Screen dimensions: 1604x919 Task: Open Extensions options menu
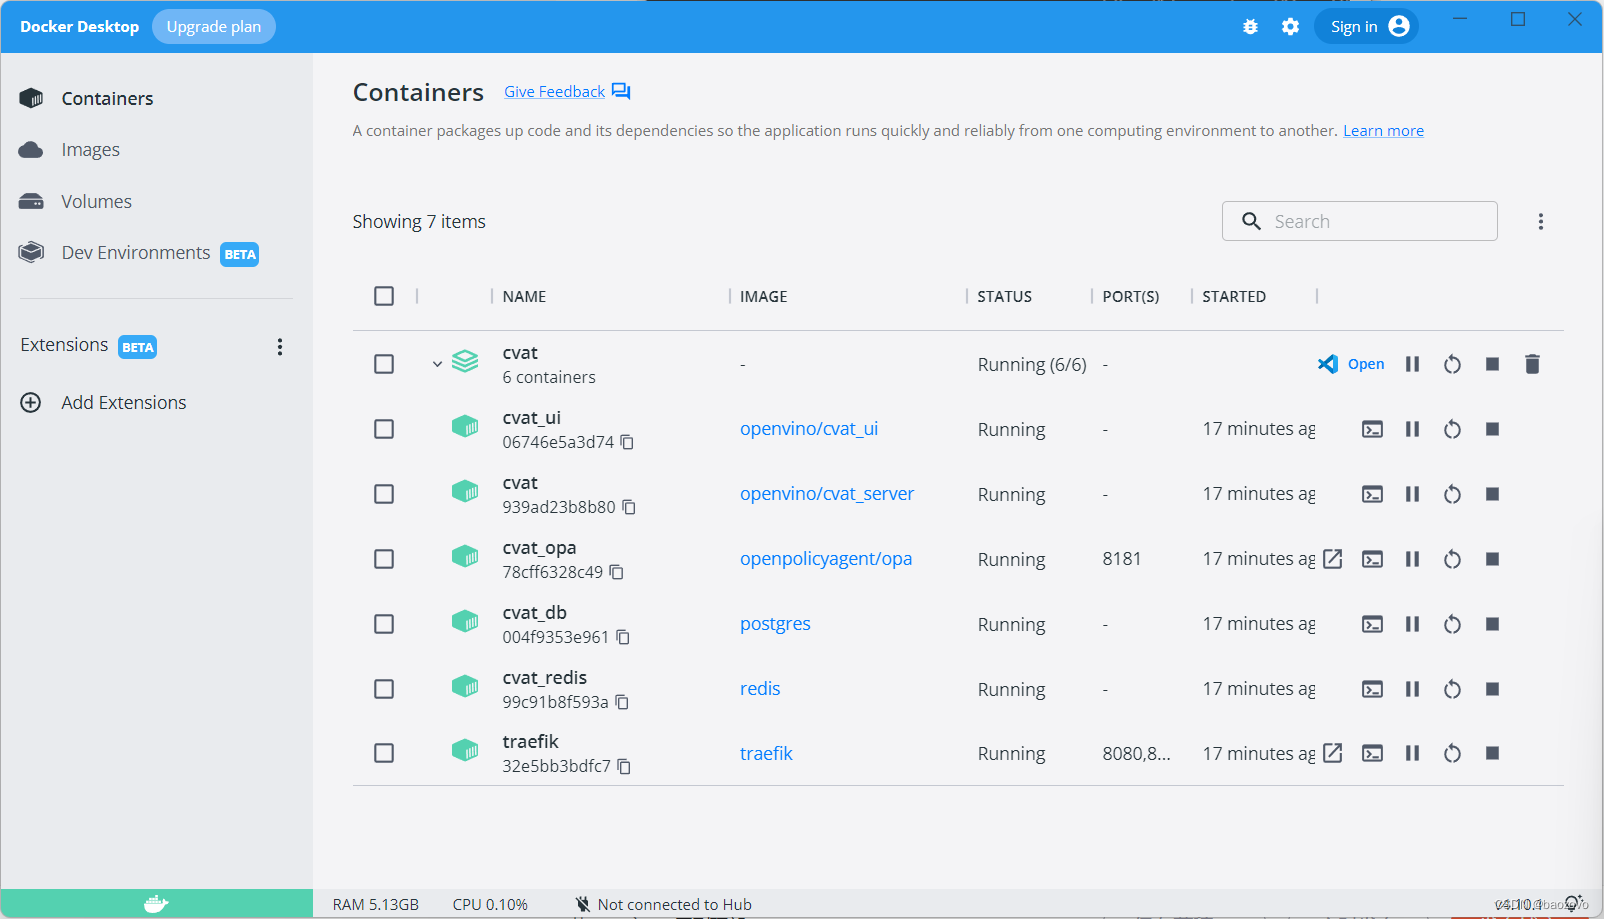click(x=280, y=347)
